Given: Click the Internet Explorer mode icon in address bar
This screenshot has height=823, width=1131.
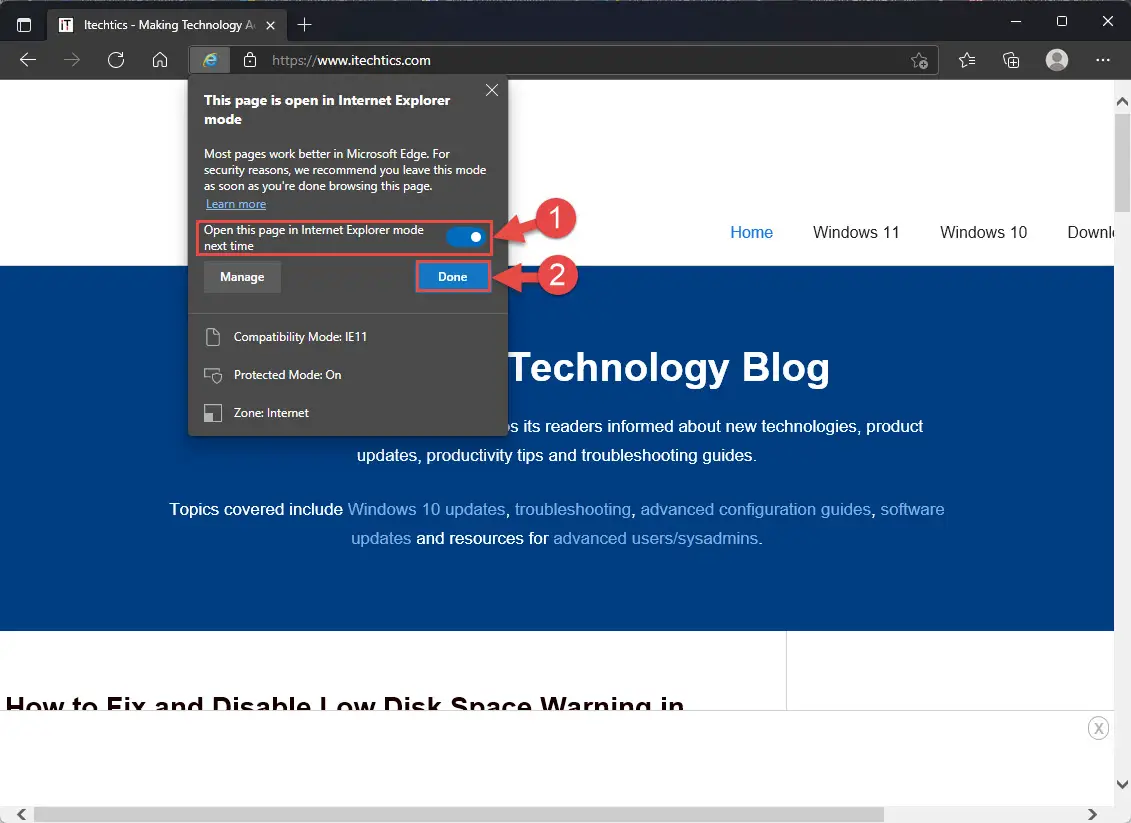Looking at the screenshot, I should click(x=210, y=59).
